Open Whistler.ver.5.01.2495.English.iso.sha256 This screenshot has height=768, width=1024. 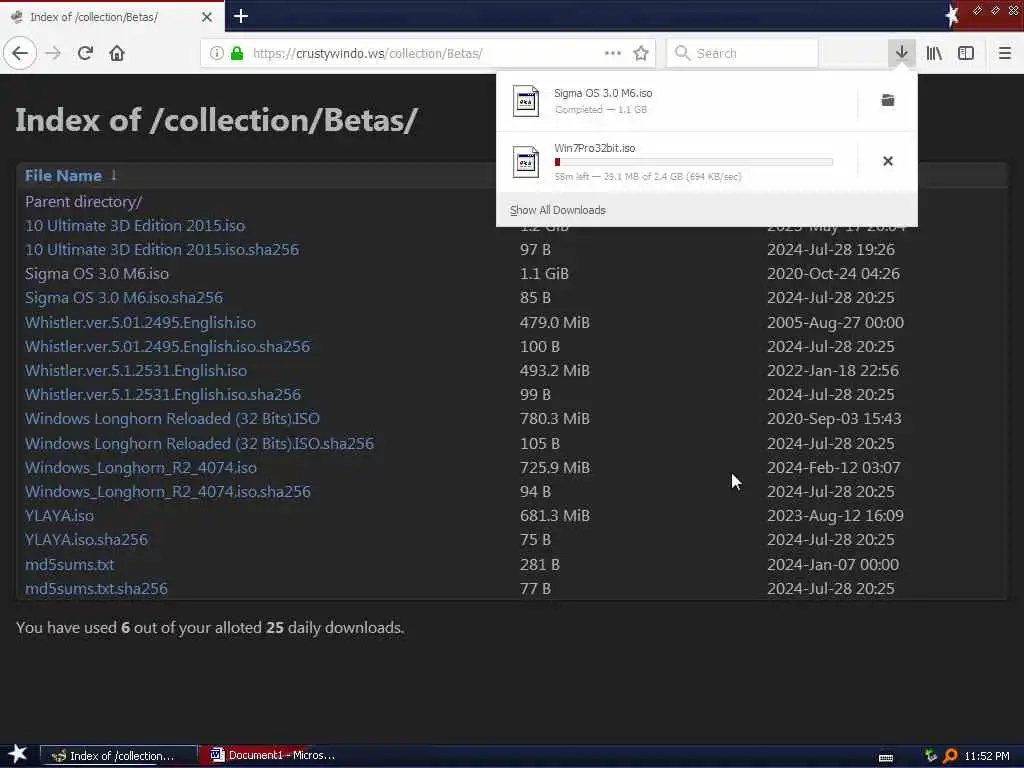point(168,347)
